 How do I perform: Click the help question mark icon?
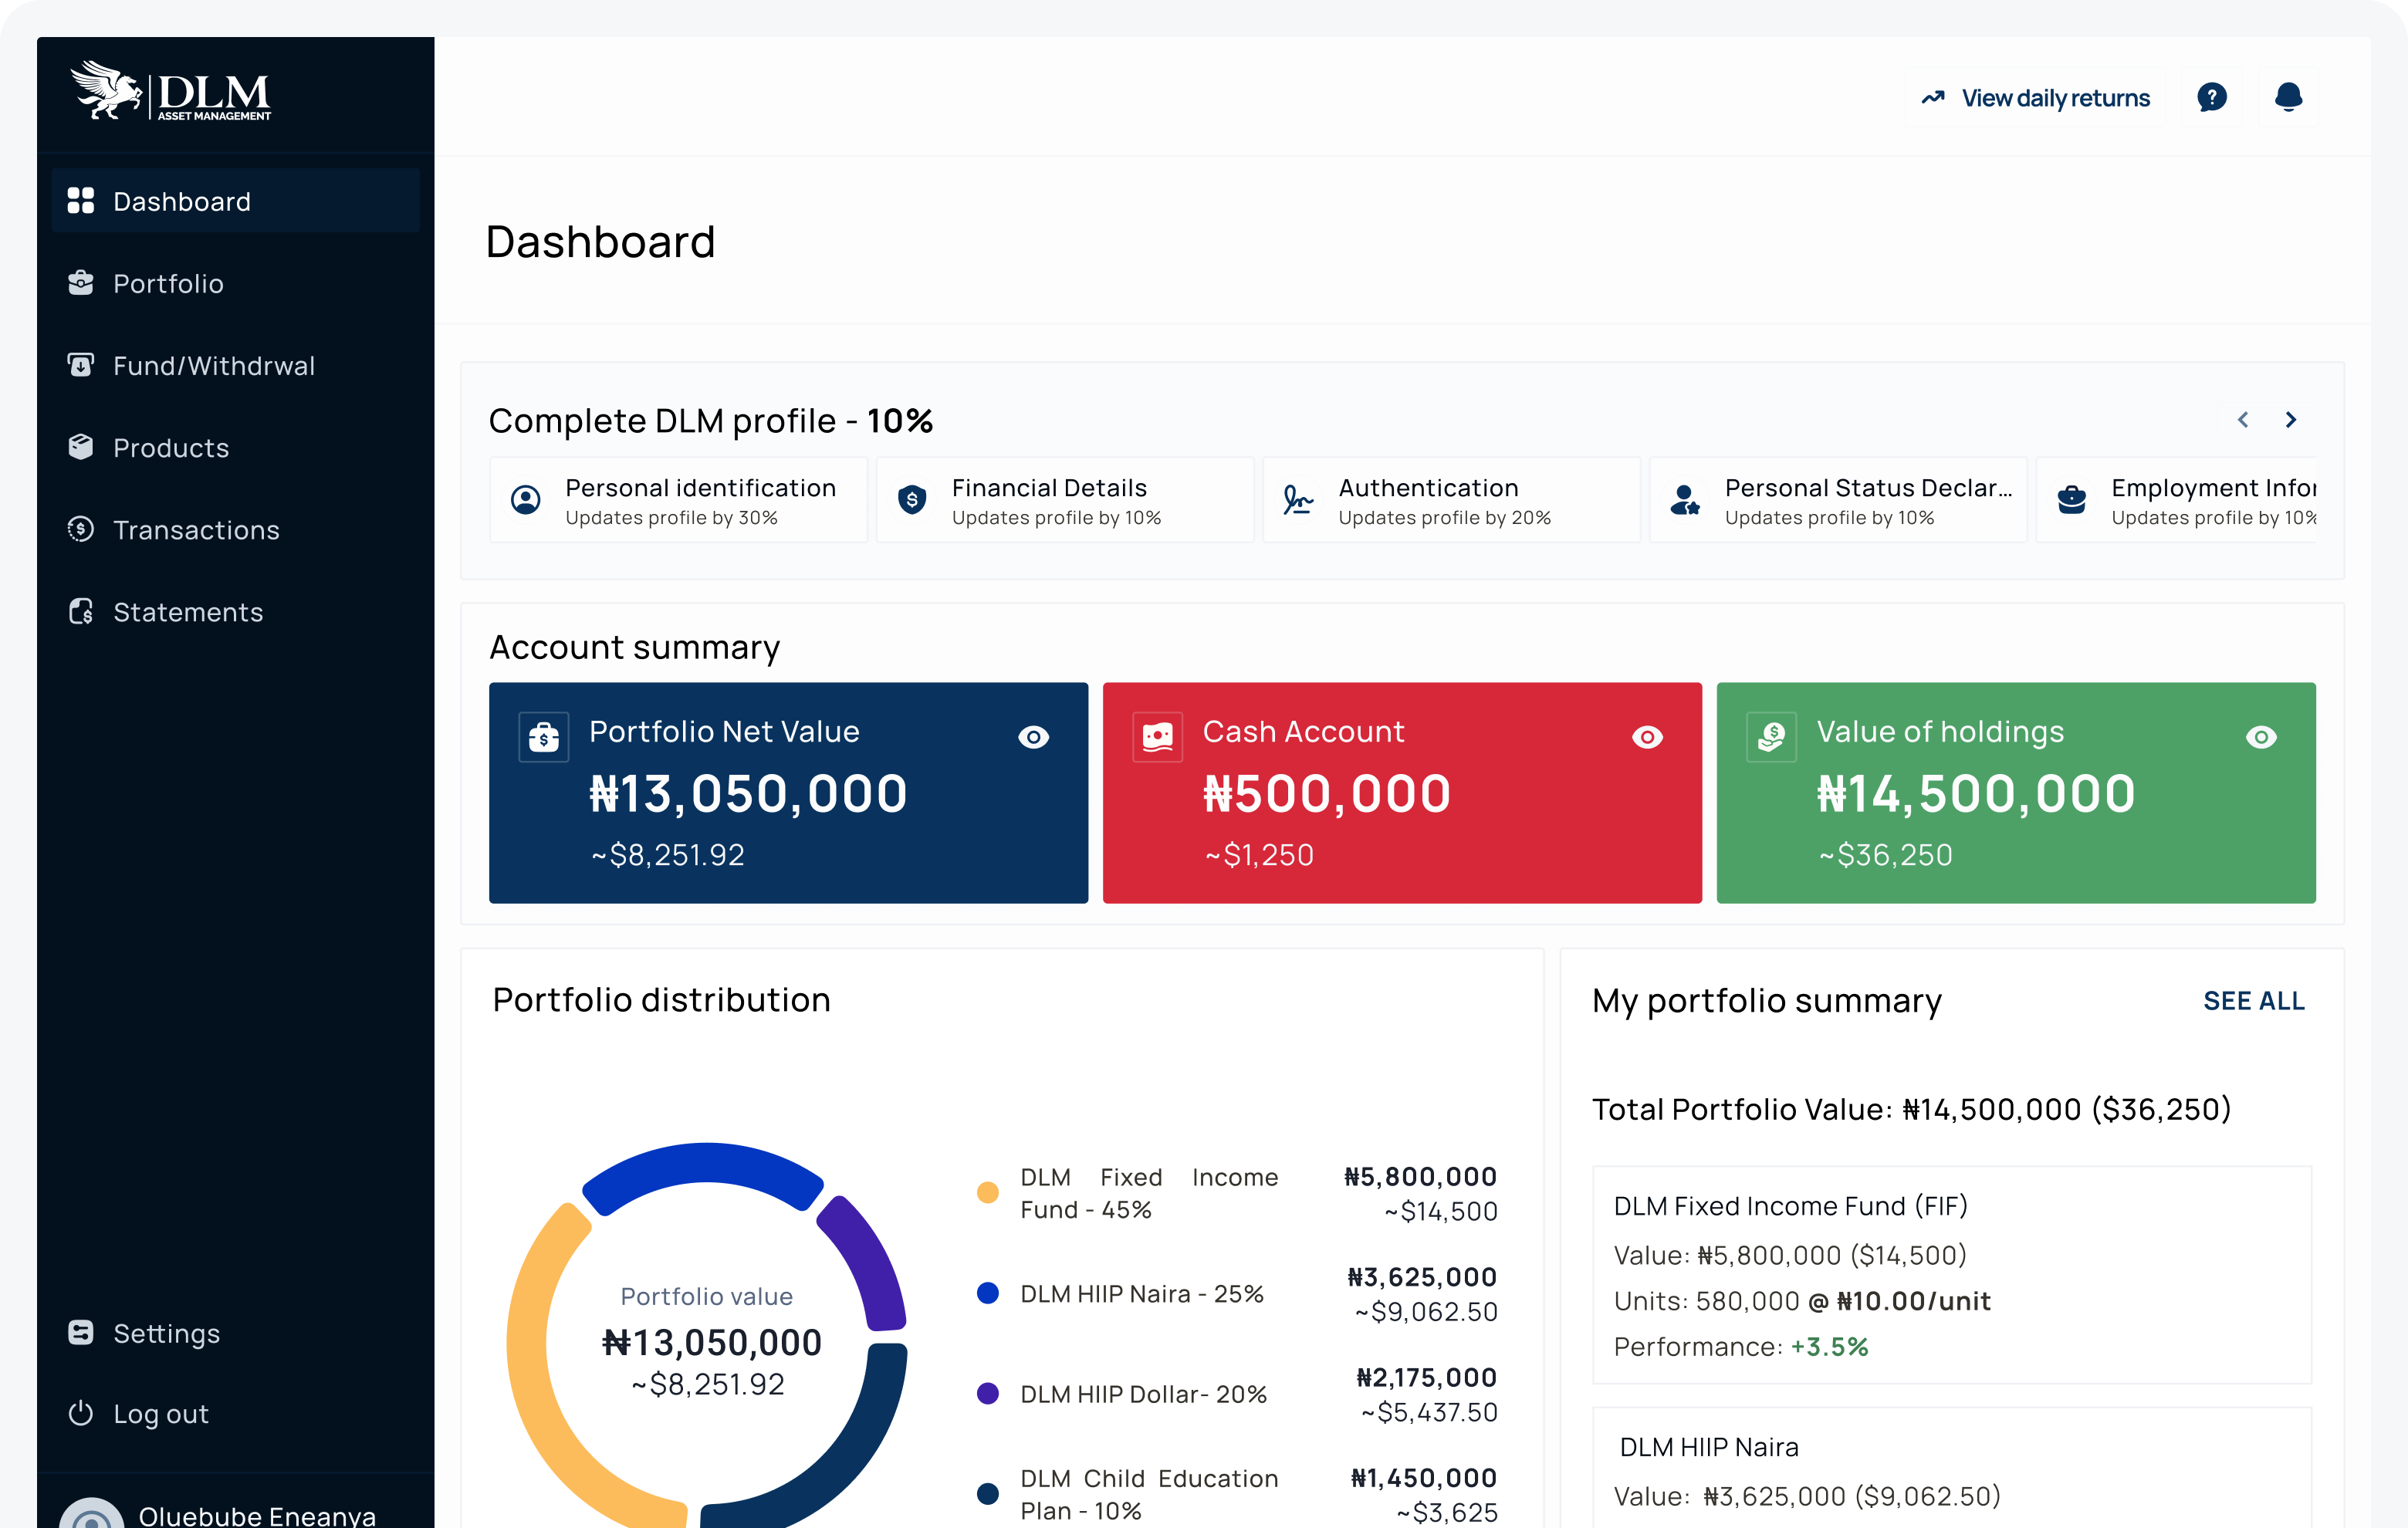2212,97
